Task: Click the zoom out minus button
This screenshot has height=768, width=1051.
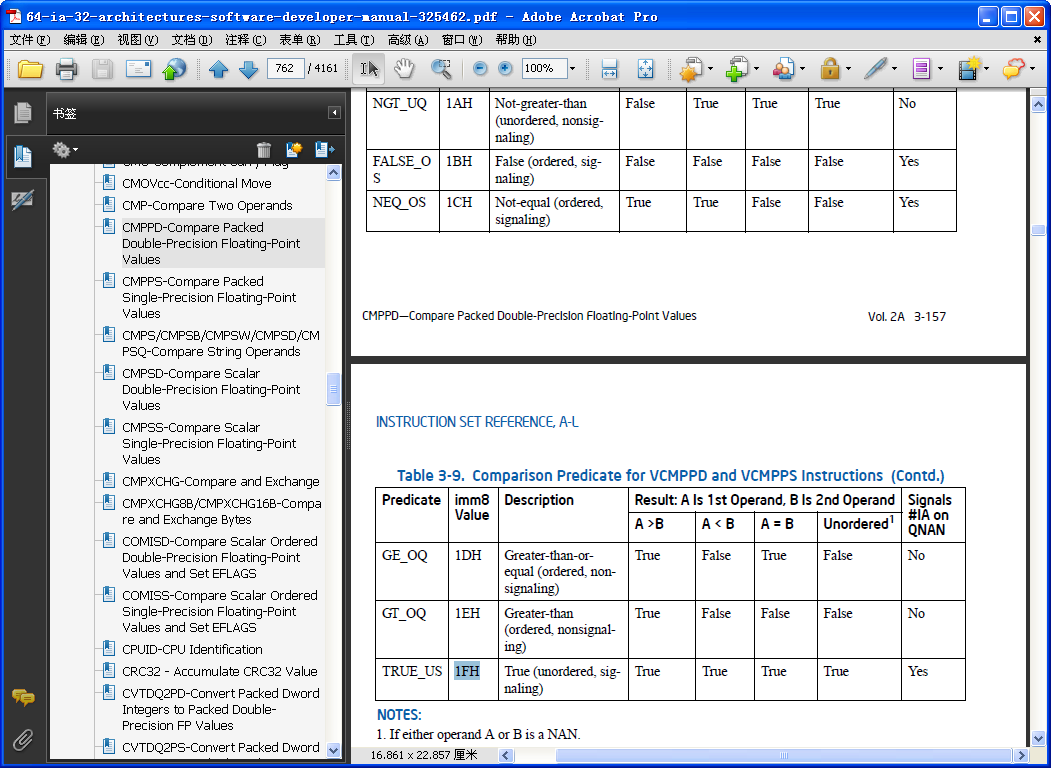Action: pyautogui.click(x=479, y=68)
